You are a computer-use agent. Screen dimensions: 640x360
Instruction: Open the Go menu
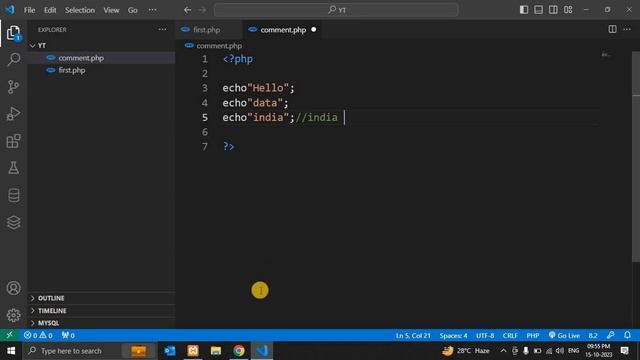click(x=133, y=10)
